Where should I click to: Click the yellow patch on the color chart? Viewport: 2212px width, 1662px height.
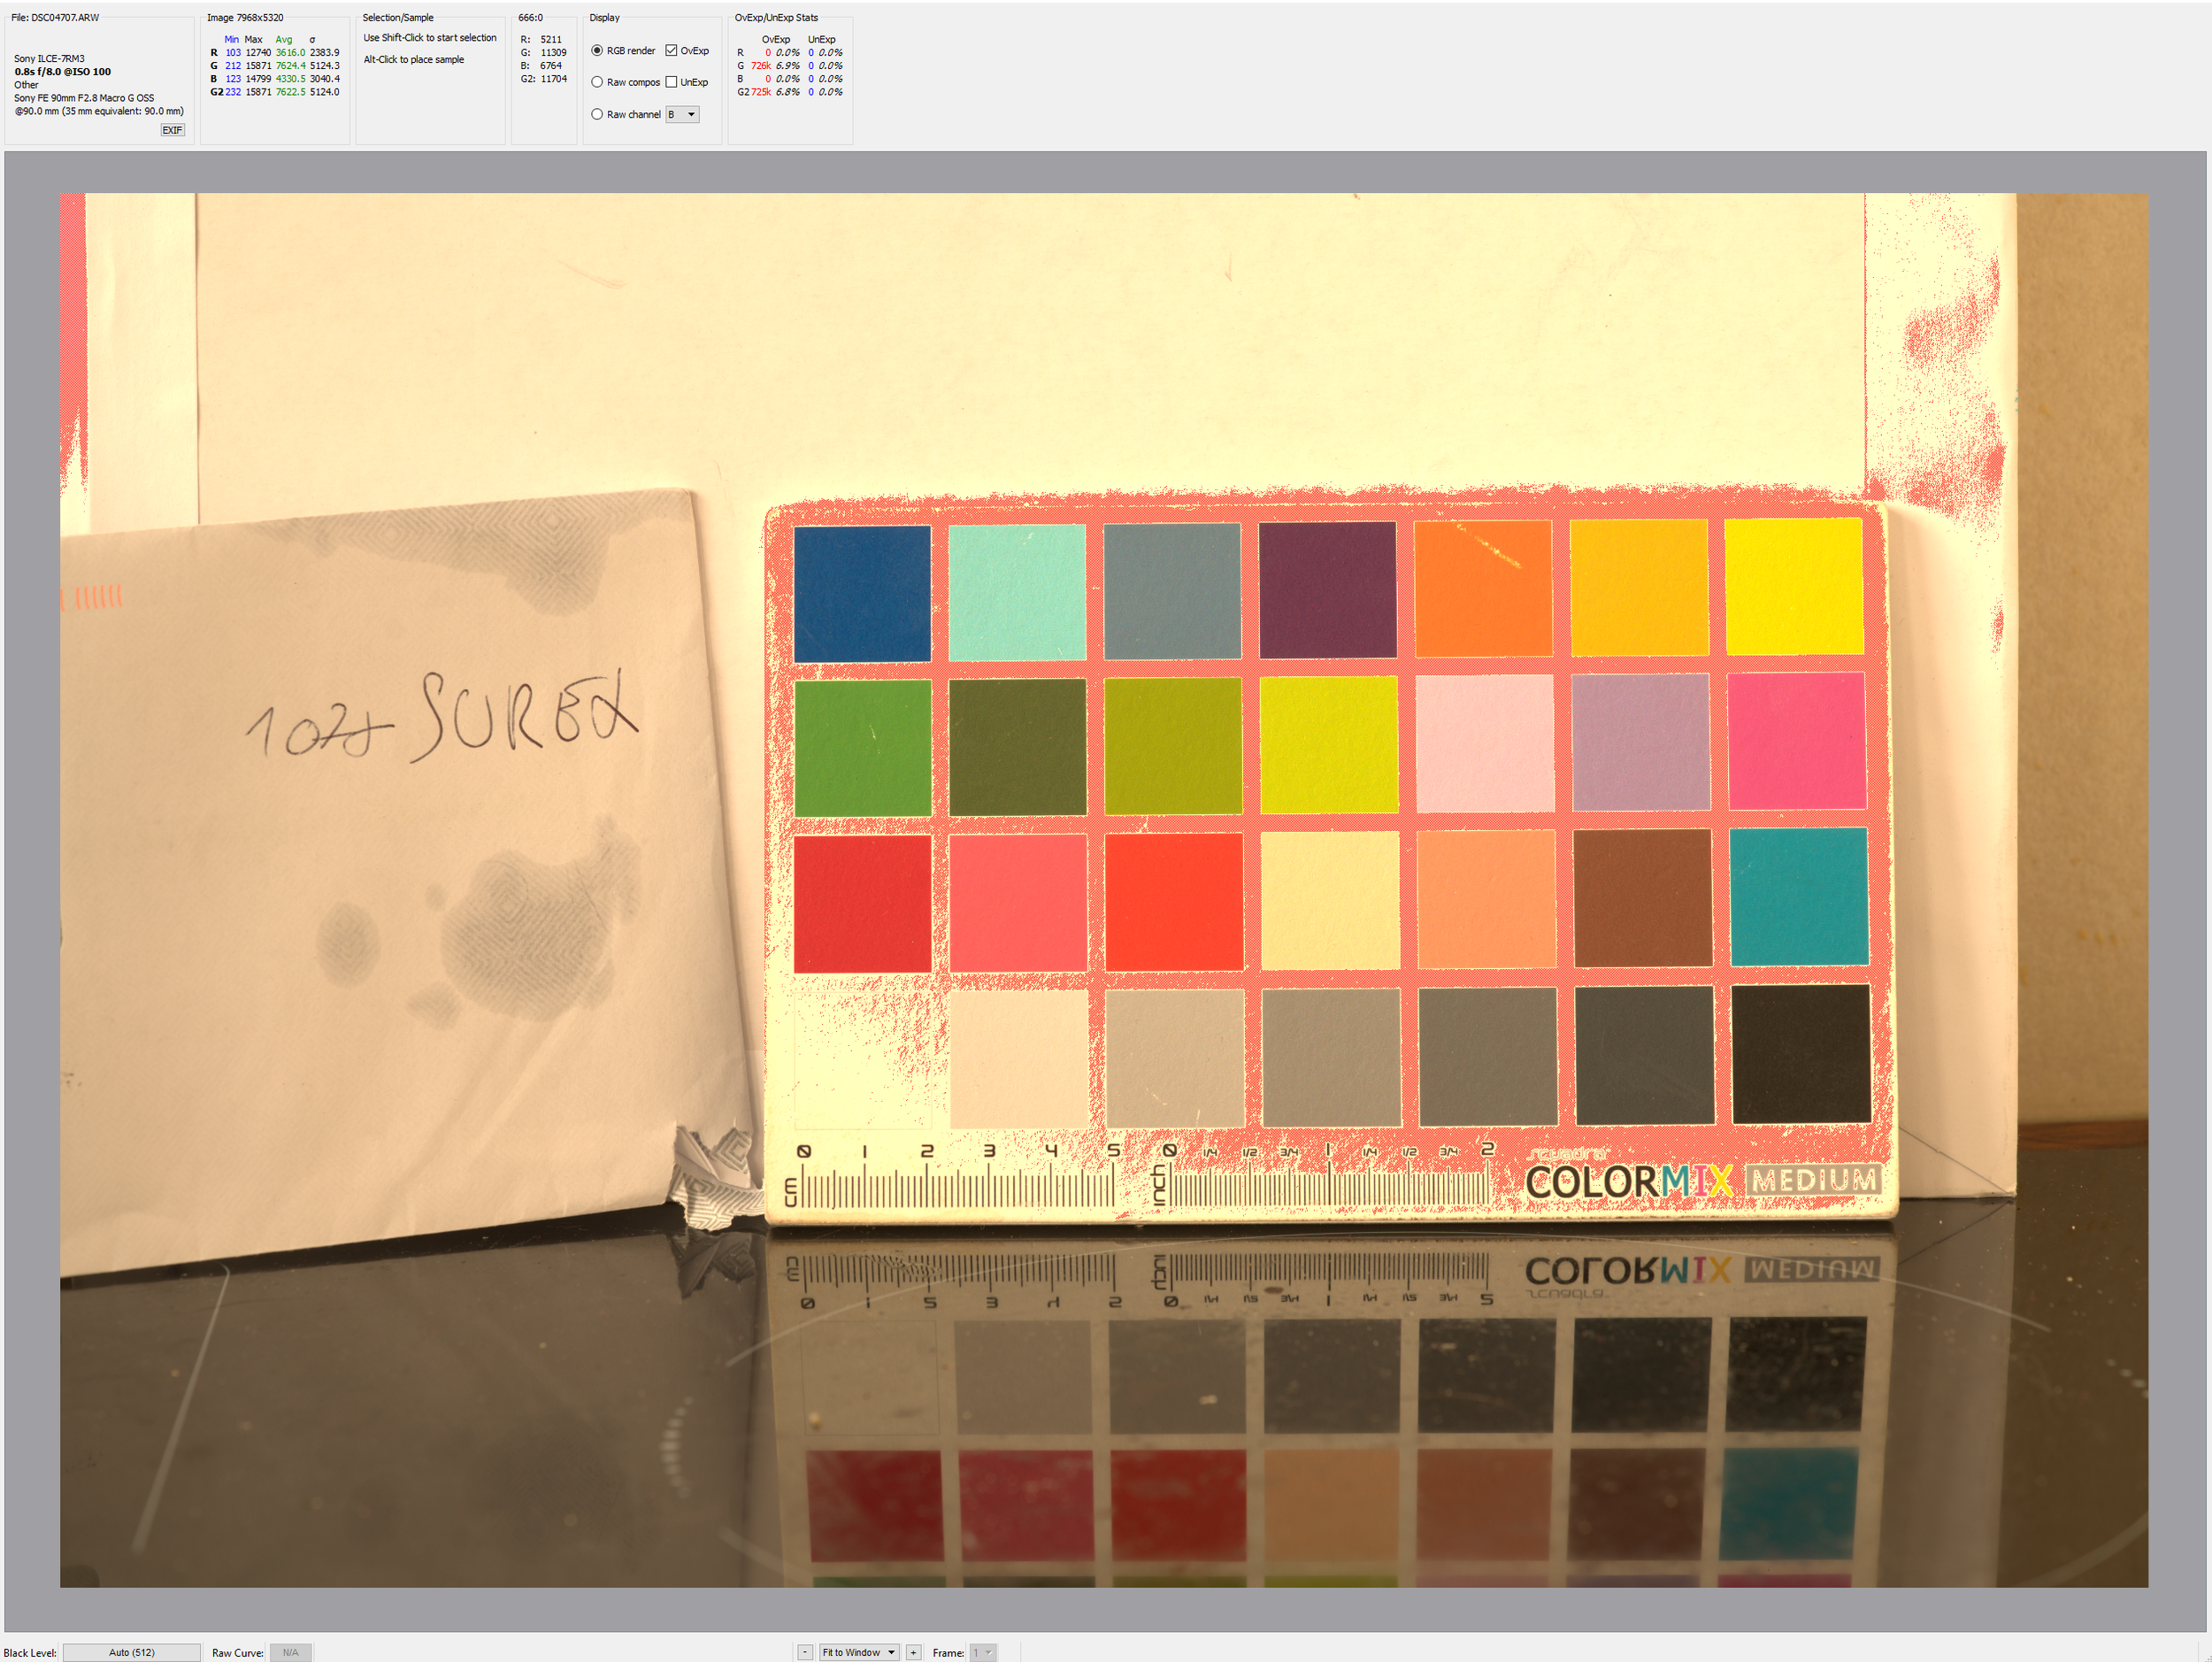coord(1793,587)
